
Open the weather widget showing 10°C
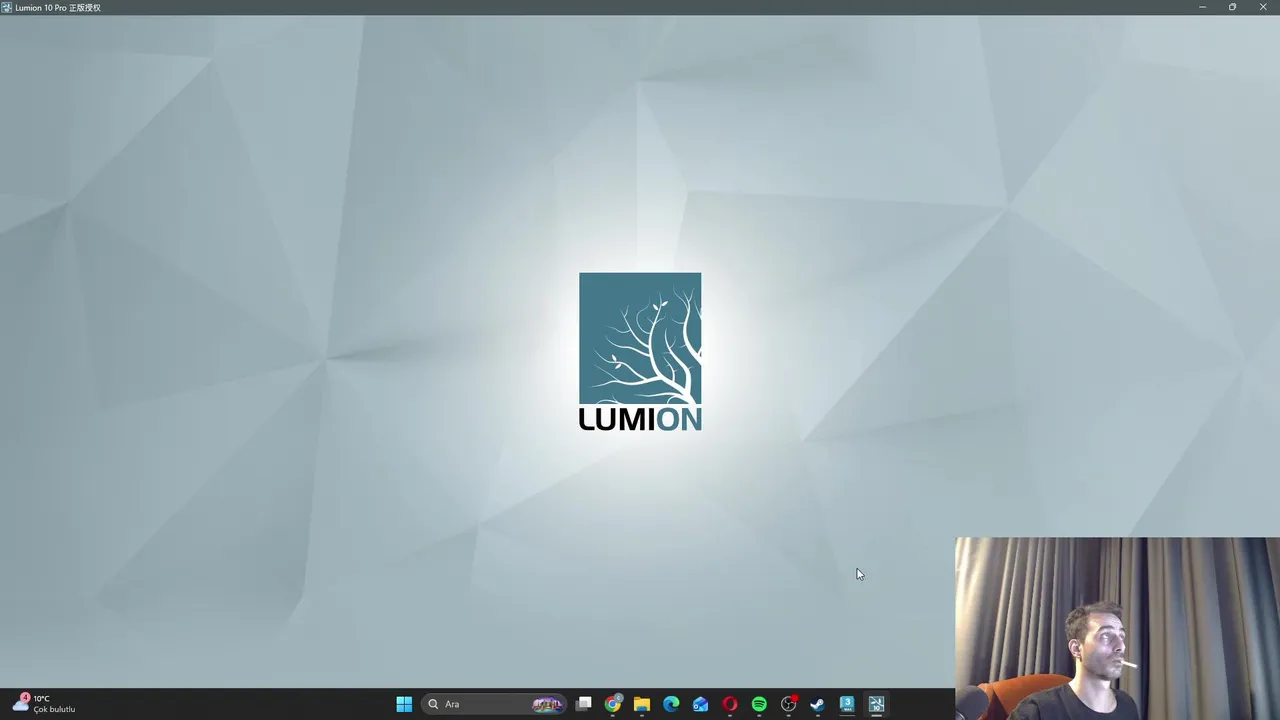[44, 704]
